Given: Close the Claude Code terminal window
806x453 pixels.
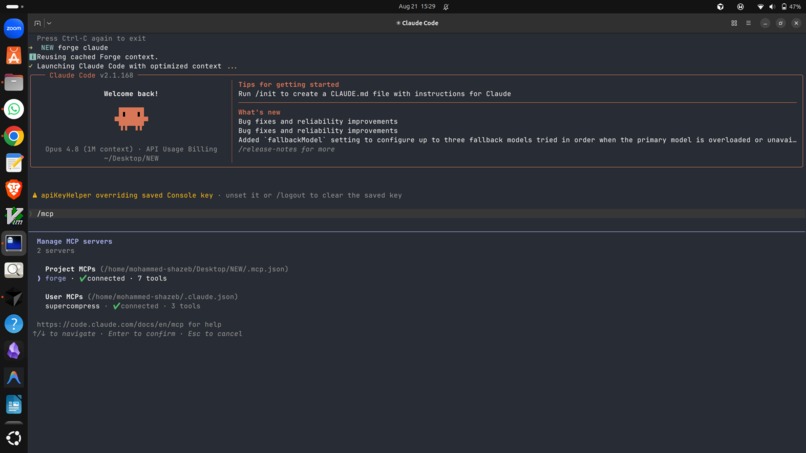Looking at the screenshot, I should [796, 23].
